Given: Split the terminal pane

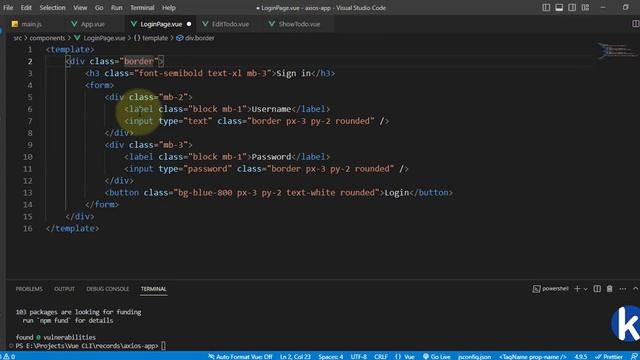Looking at the screenshot, I should (x=597, y=289).
